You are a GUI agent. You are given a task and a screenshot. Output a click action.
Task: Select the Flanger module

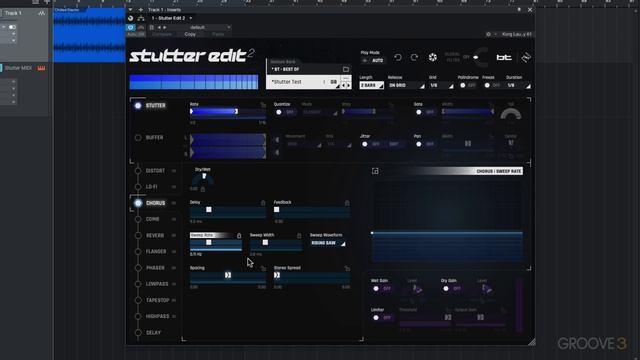point(156,252)
